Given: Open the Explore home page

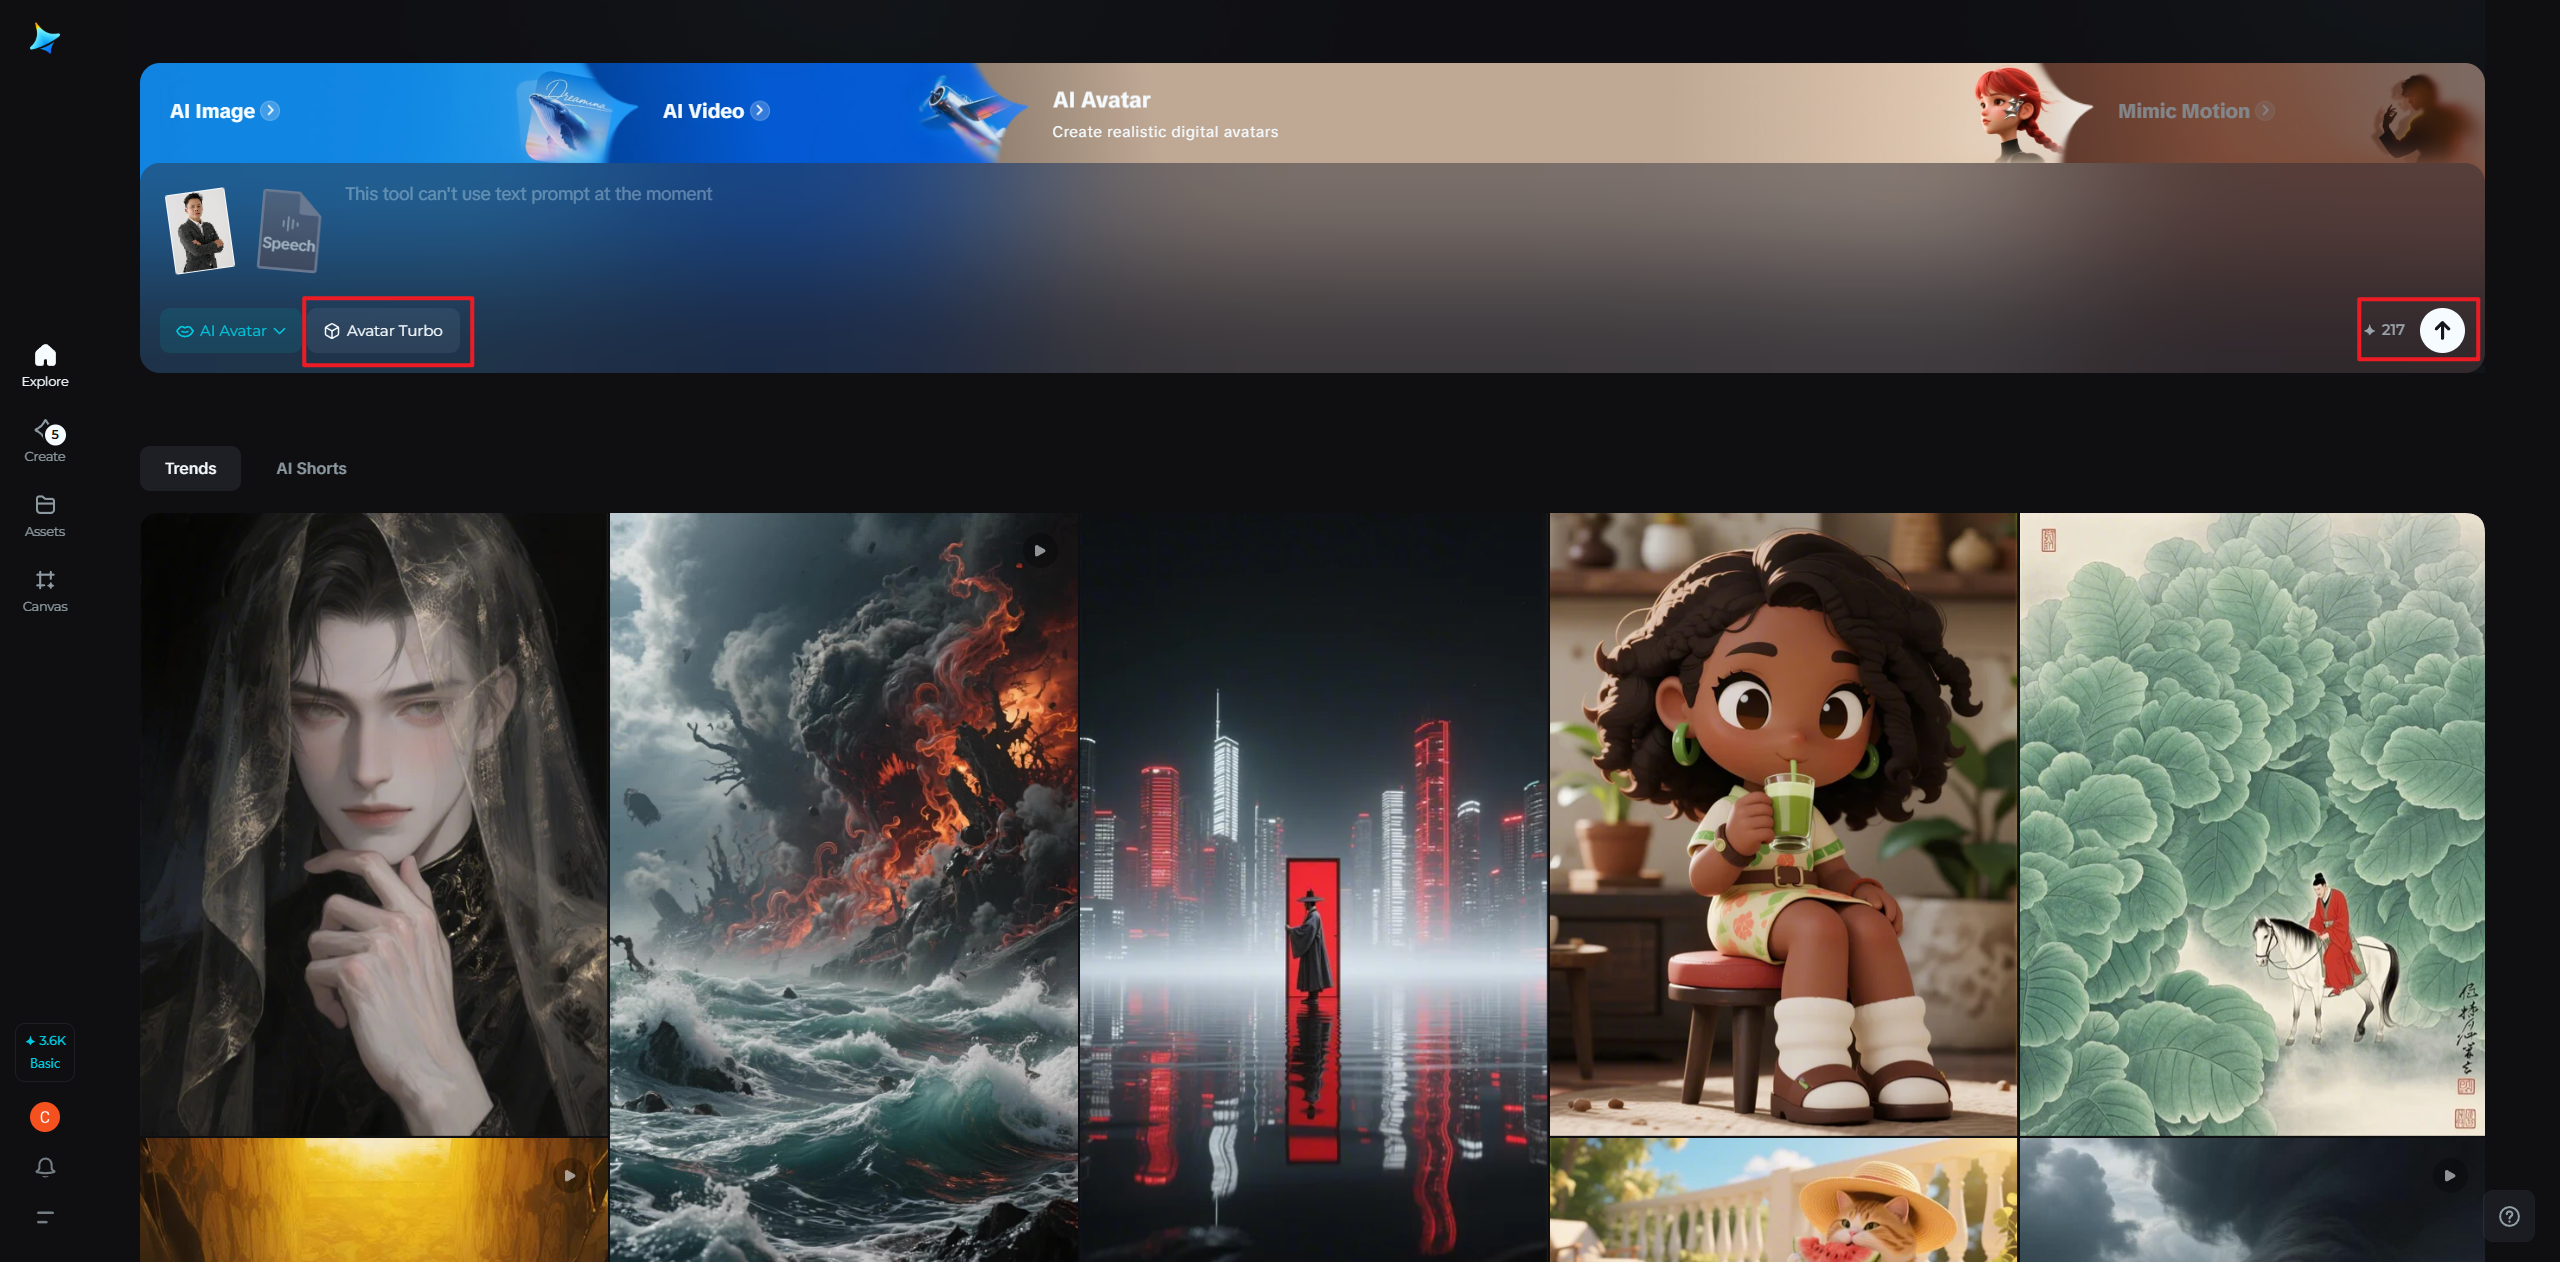Looking at the screenshot, I should pos(44,364).
